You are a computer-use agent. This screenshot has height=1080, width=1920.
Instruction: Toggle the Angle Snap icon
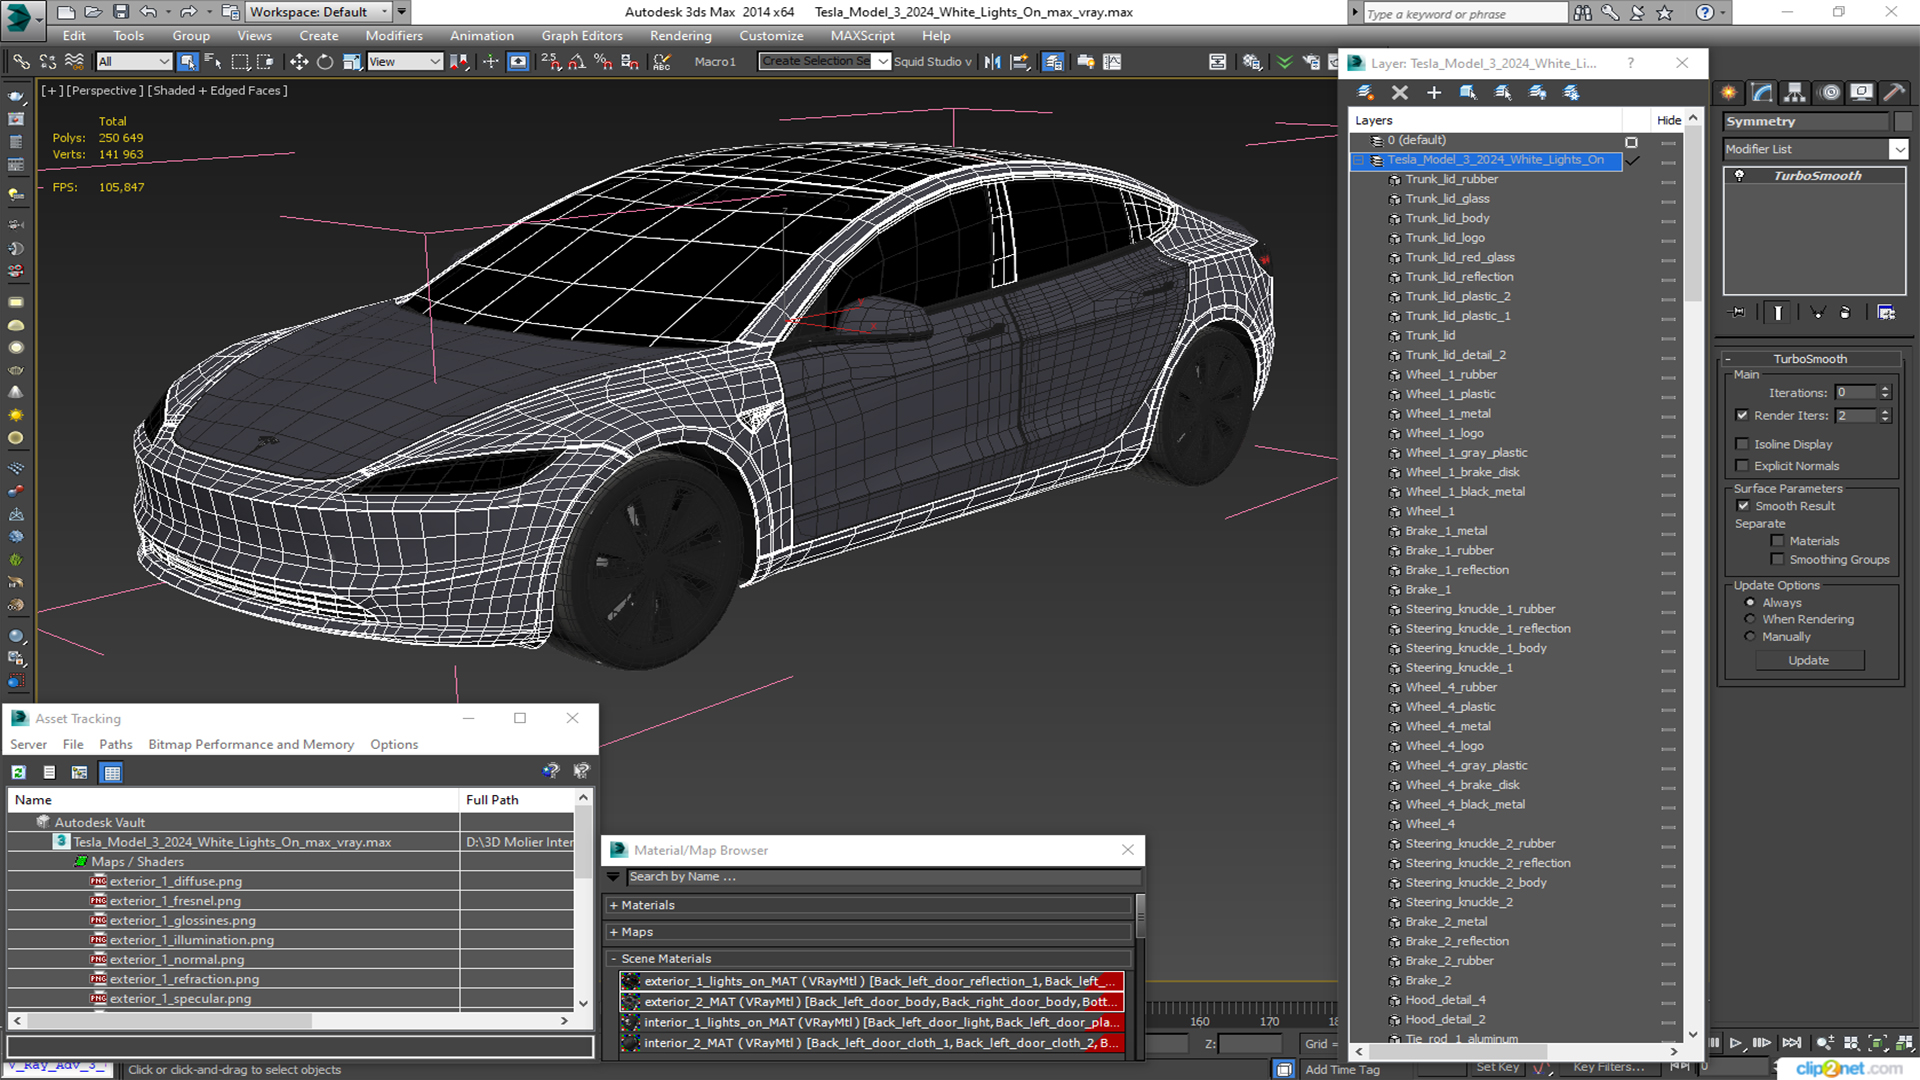pos(577,62)
